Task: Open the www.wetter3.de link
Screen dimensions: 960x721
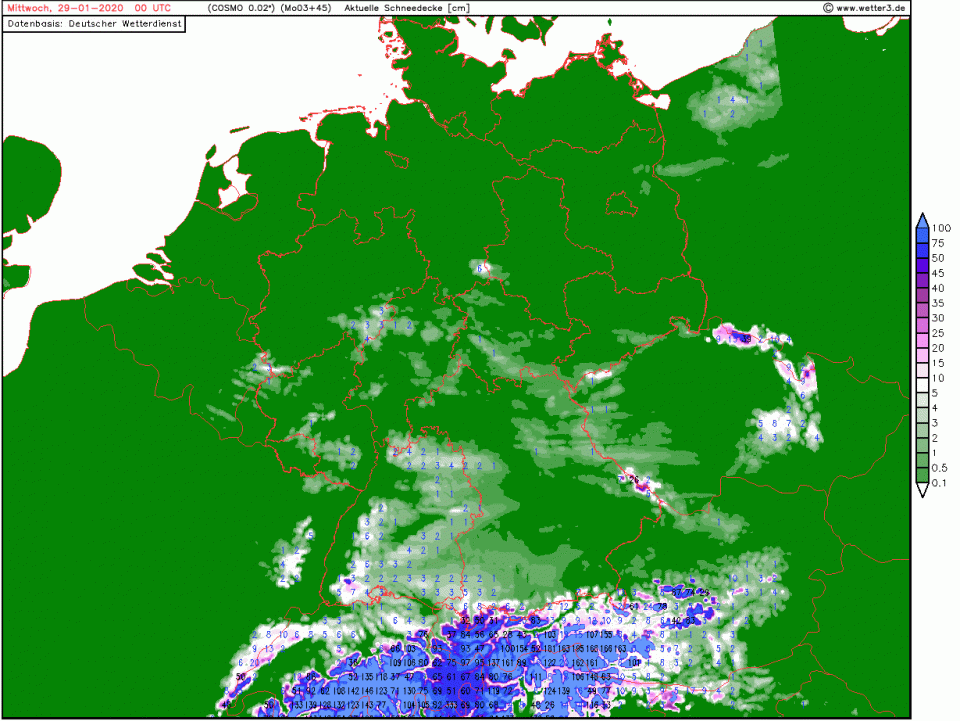Action: tap(872, 8)
